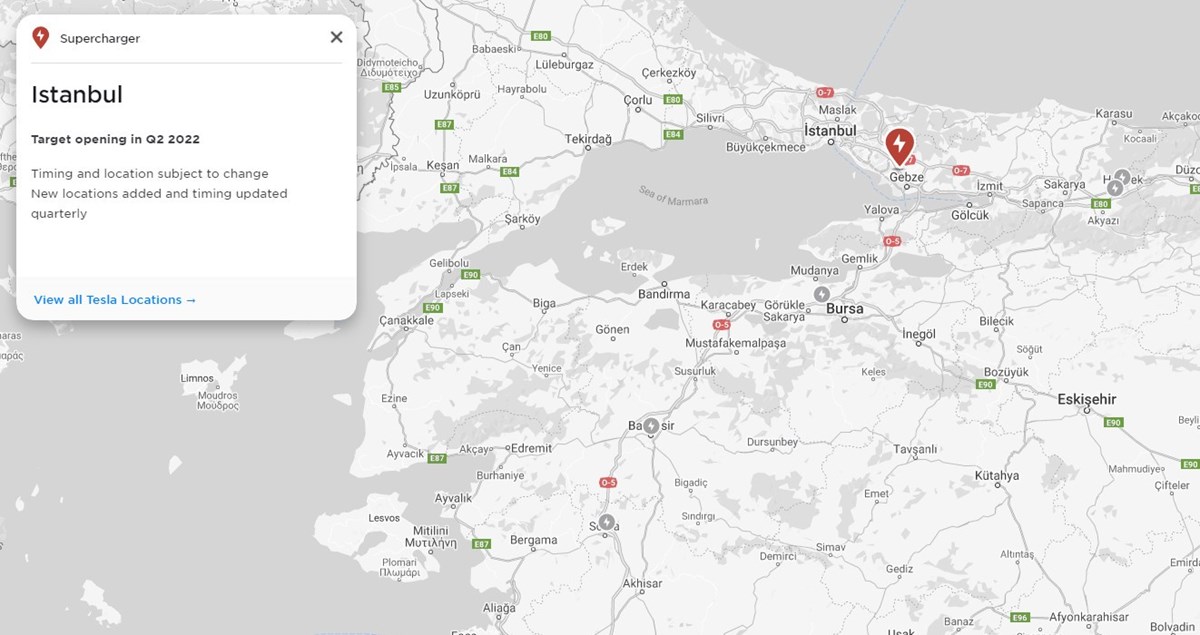The image size is (1200, 635).
Task: Click 'Timing and location subject to change' text
Action: [150, 174]
